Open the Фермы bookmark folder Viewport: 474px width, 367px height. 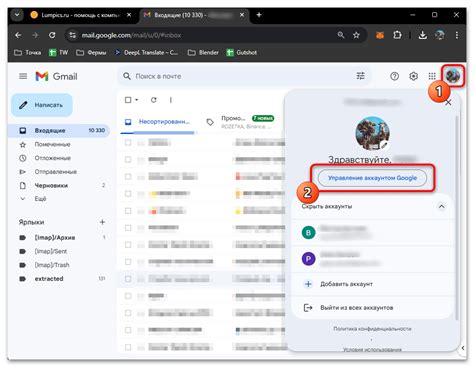point(91,52)
